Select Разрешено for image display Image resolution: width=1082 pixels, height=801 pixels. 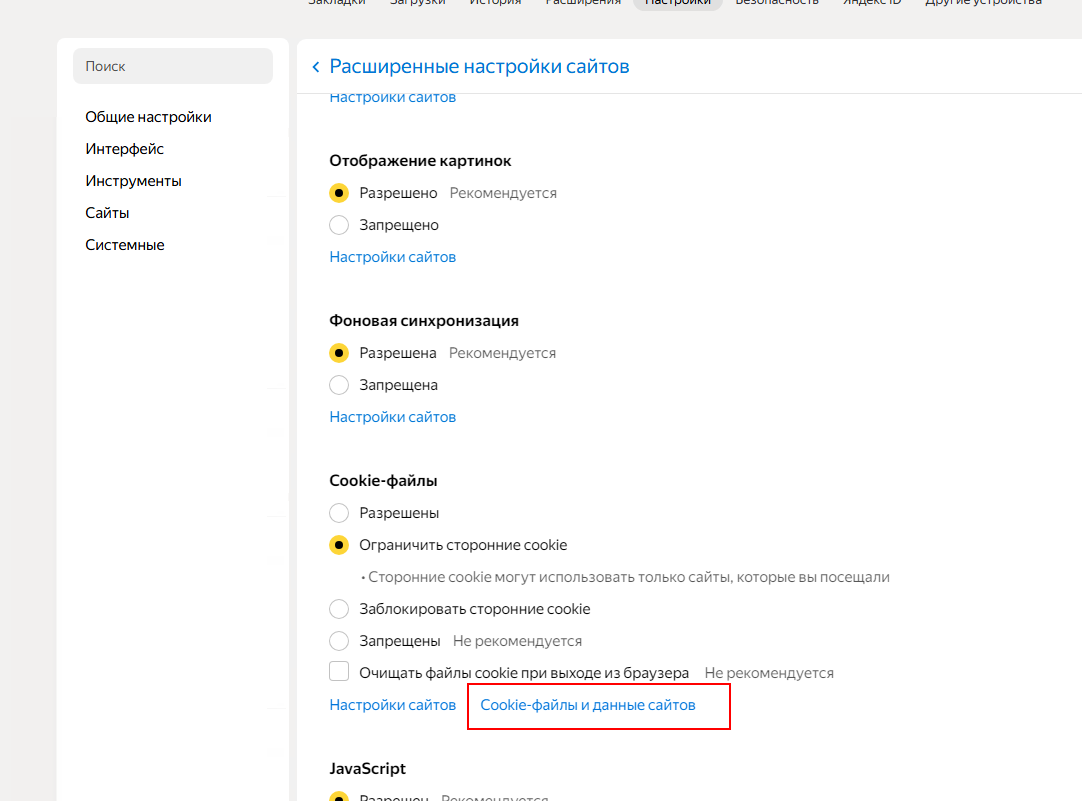[339, 193]
